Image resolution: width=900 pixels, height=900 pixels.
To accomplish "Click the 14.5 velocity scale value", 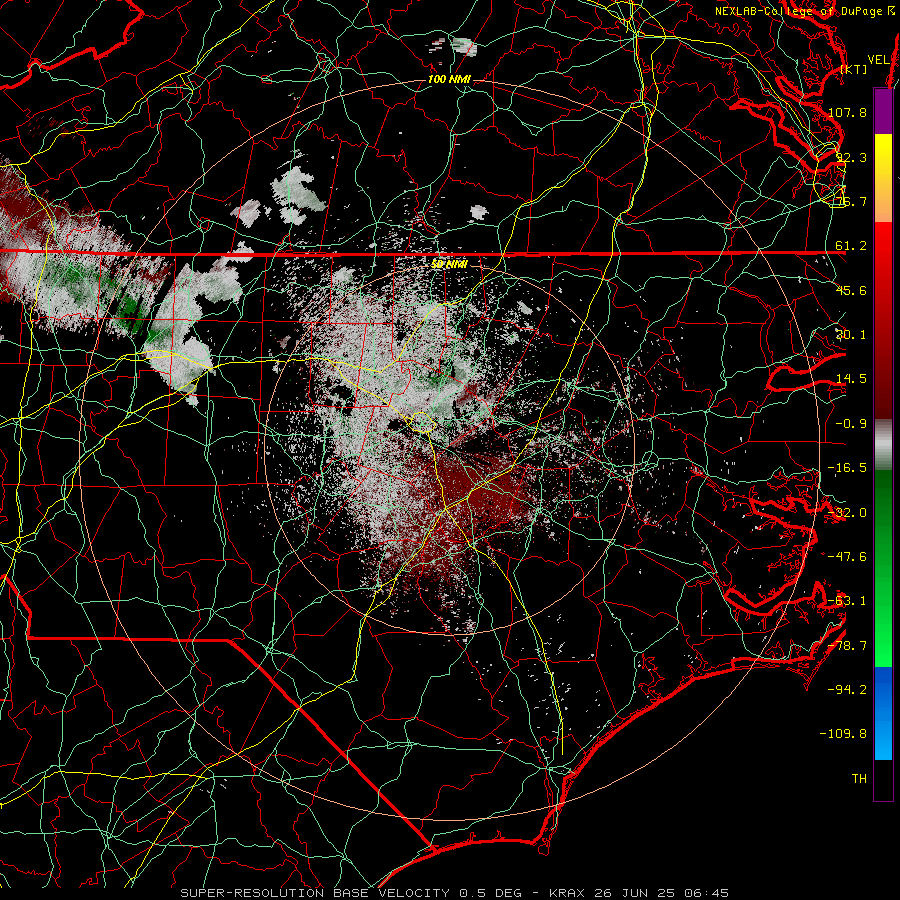I will tap(851, 379).
